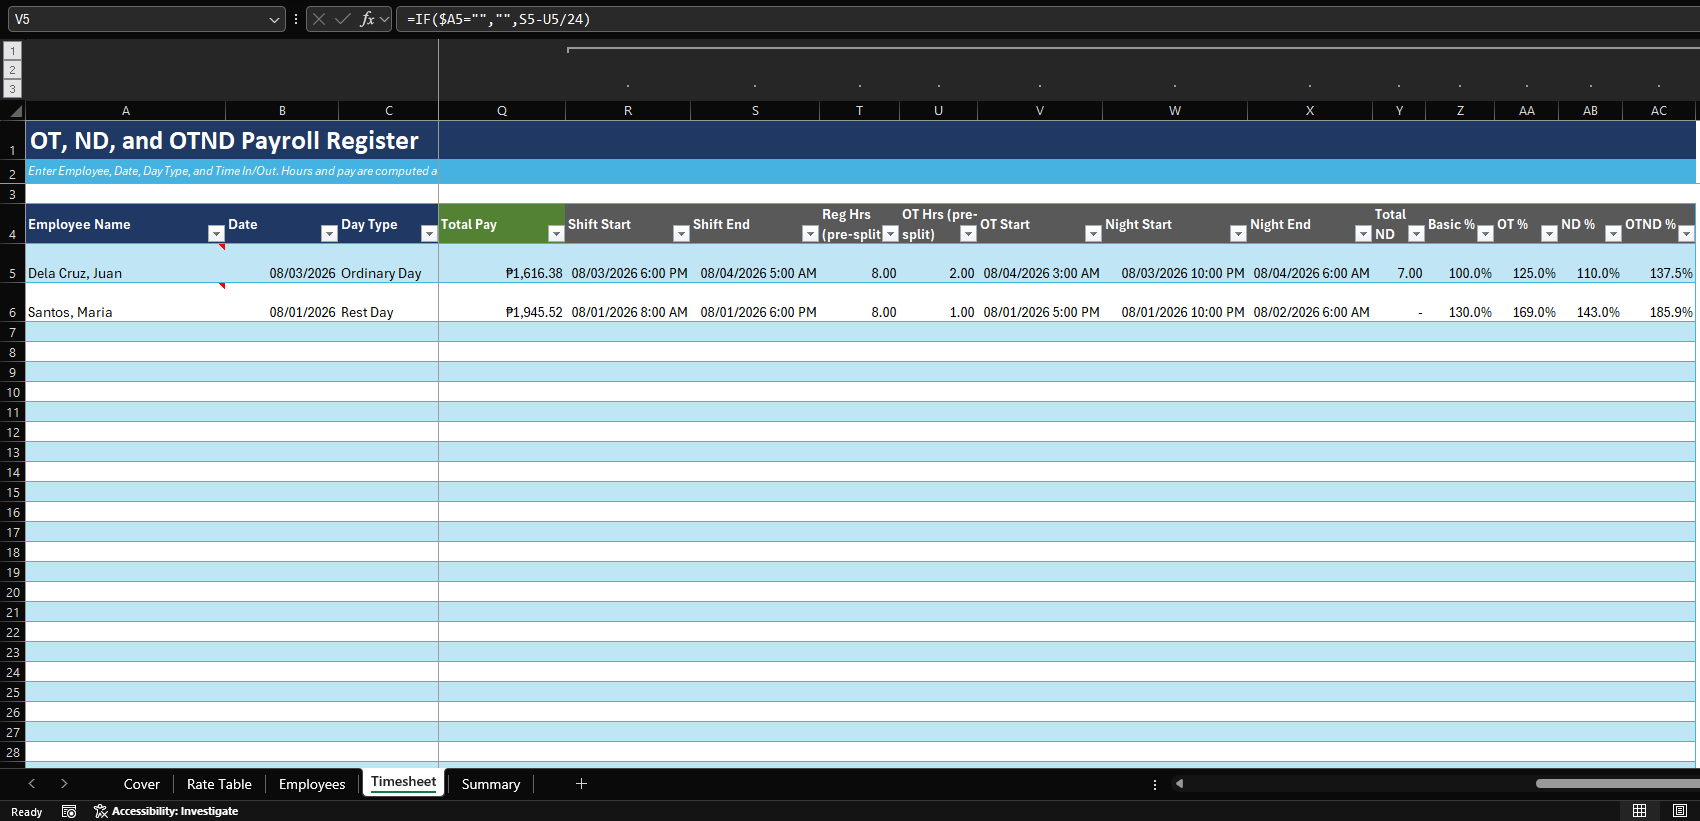Select column Q header
1700x821 pixels.
[x=502, y=111]
